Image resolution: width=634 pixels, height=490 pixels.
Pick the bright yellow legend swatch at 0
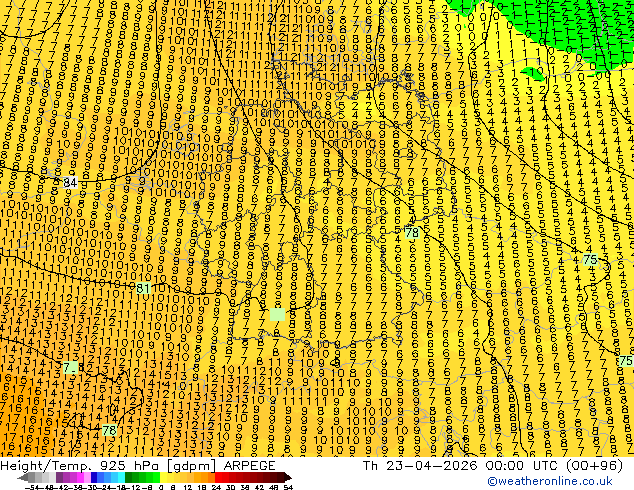click(163, 477)
